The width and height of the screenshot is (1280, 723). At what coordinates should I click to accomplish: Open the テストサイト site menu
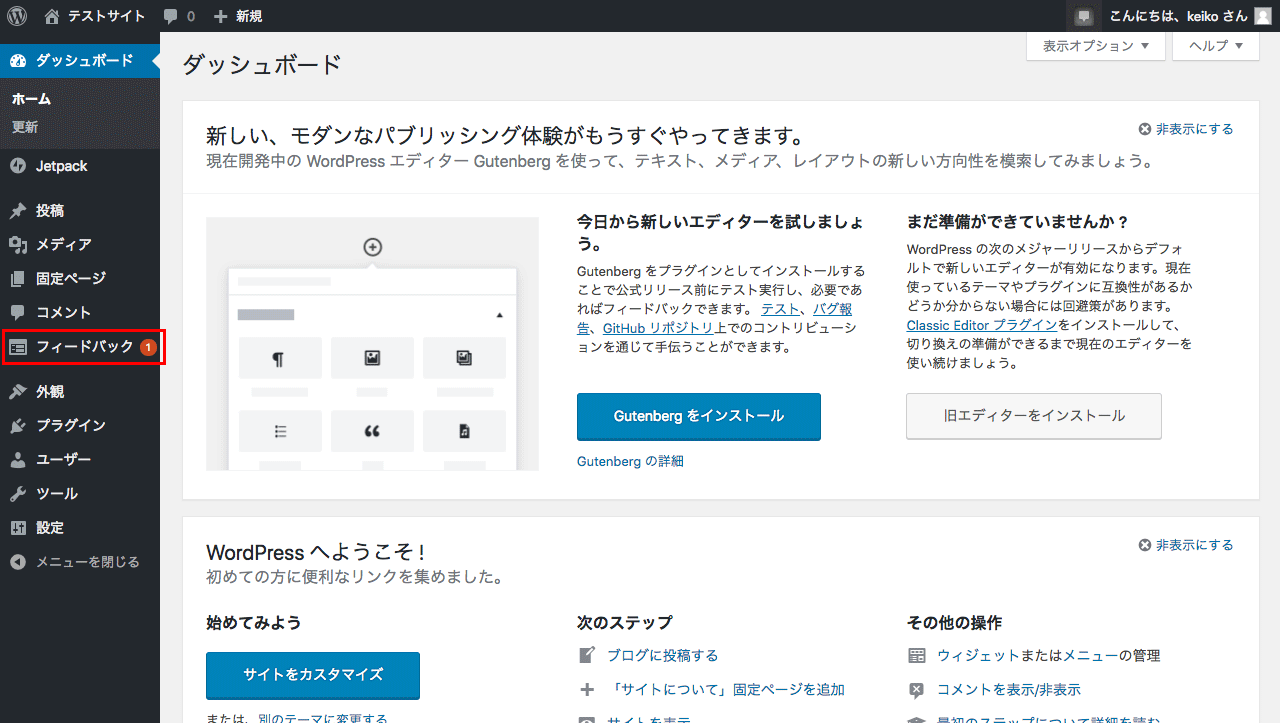(x=94, y=16)
